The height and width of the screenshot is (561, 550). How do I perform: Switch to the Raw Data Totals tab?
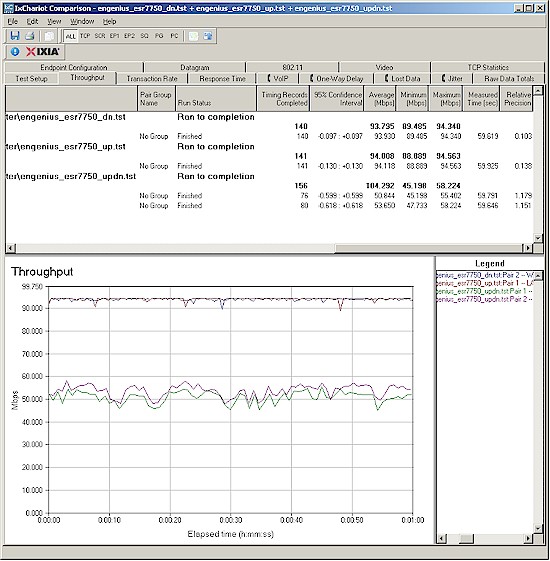509,78
